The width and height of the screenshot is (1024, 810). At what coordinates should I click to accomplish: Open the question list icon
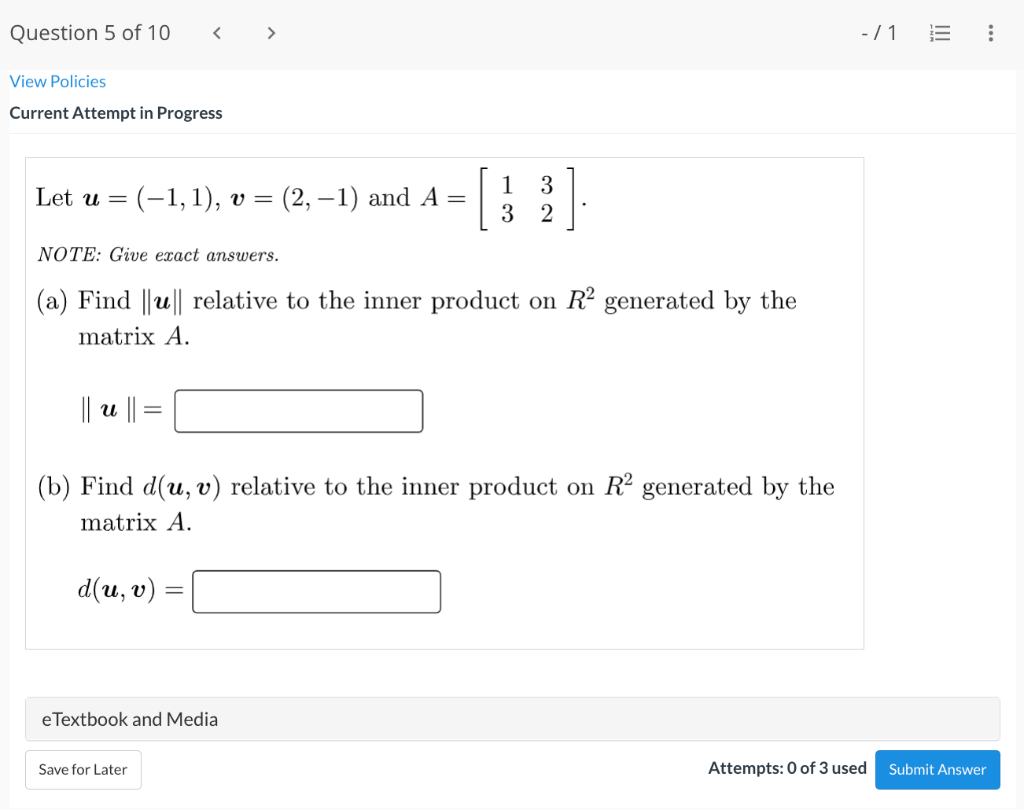pyautogui.click(x=940, y=33)
